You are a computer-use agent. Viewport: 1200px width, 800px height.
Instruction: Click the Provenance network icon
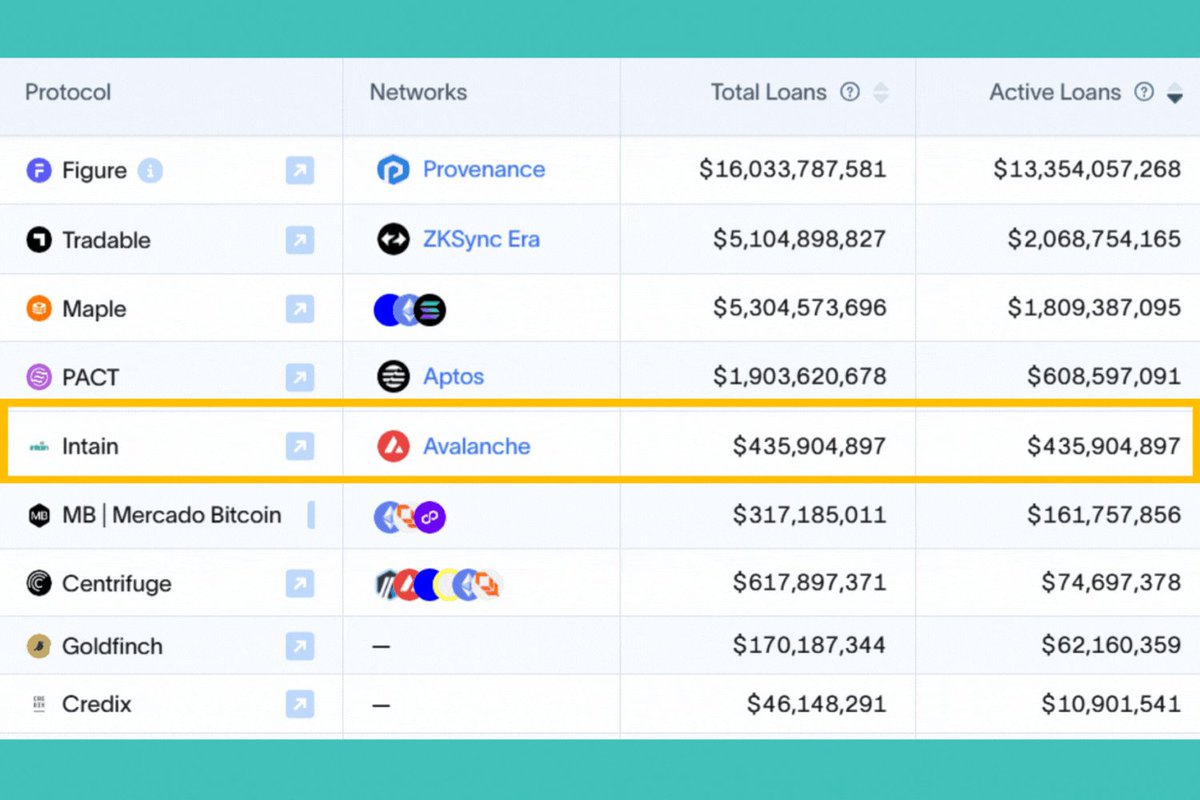tap(393, 170)
